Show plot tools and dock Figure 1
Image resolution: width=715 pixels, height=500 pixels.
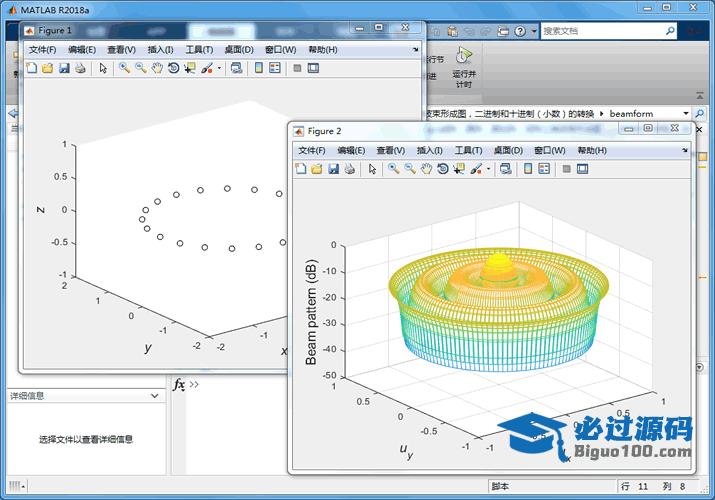point(313,68)
